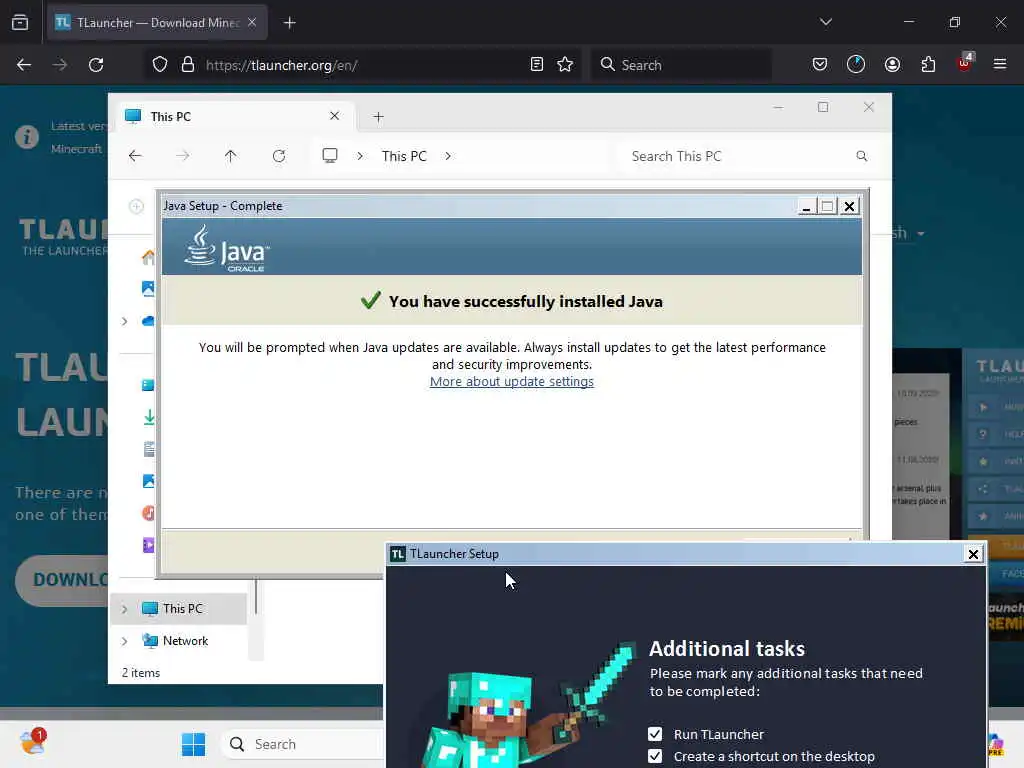Toggle reader view in Firefox
The width and height of the screenshot is (1024, 768).
point(537,65)
